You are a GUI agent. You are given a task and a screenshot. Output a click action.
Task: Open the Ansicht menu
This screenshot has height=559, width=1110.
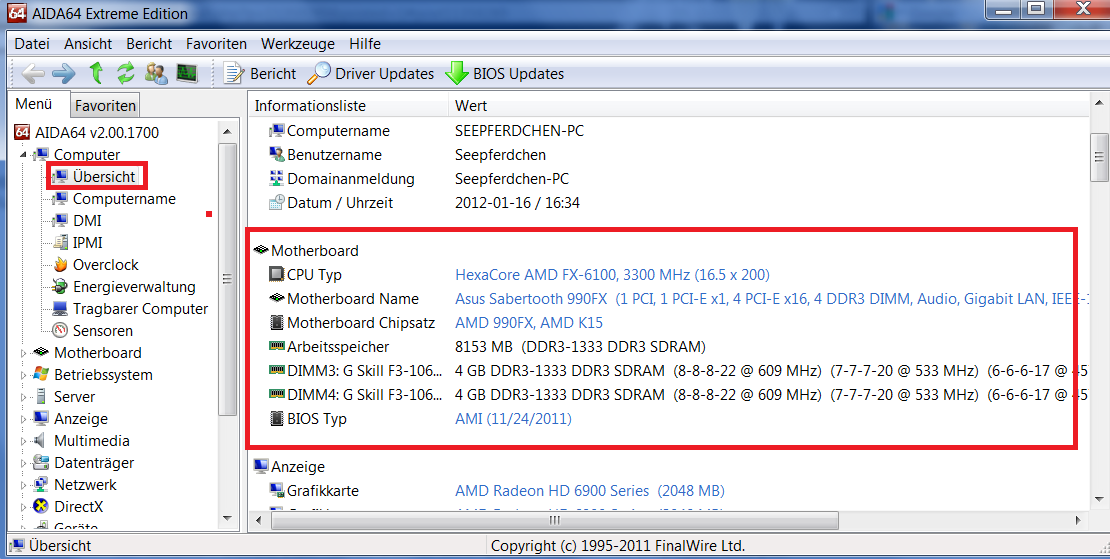point(88,44)
